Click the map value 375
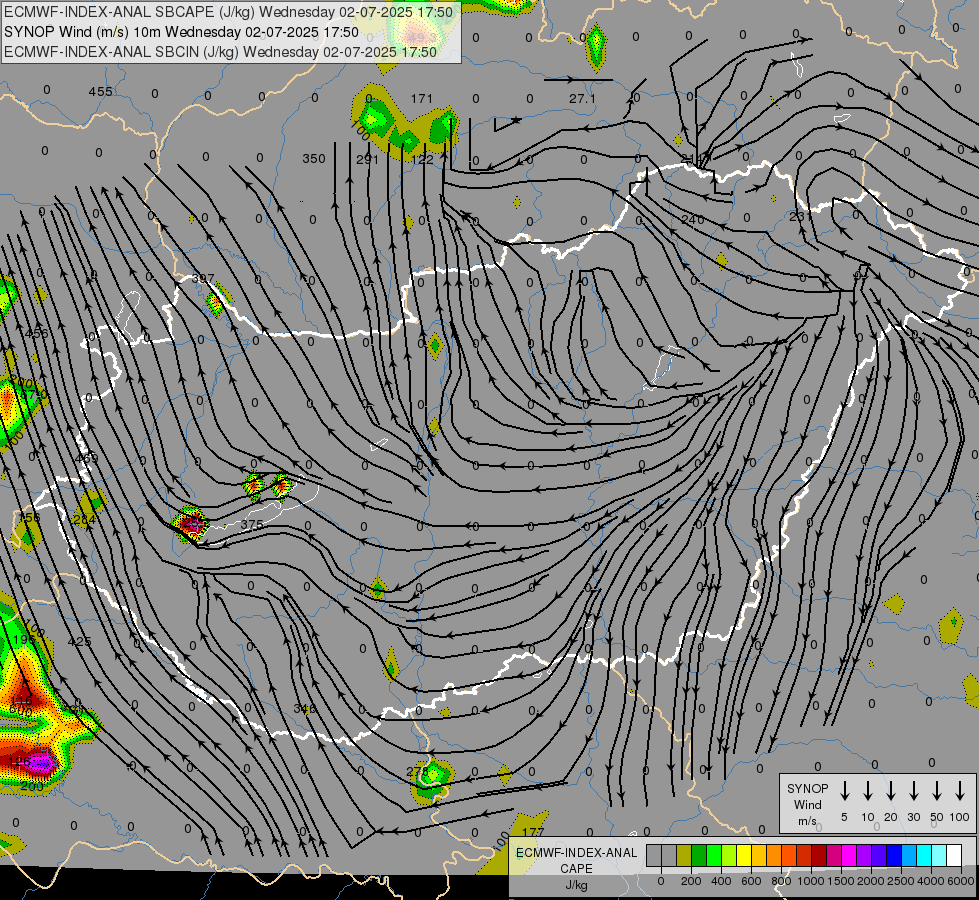The width and height of the screenshot is (979, 900). point(252,525)
